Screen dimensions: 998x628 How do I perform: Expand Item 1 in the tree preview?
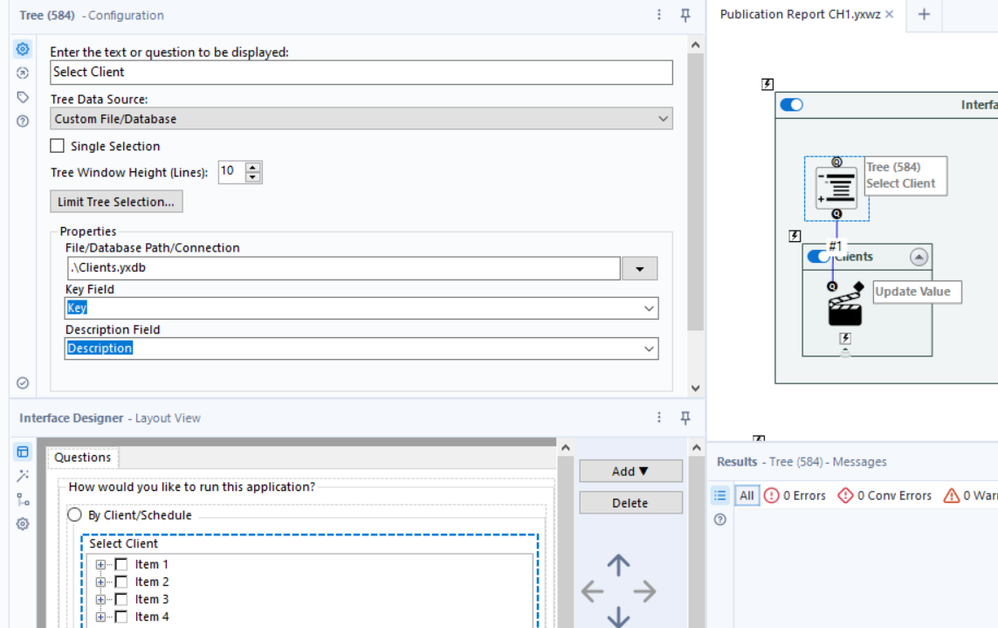pyautogui.click(x=101, y=564)
